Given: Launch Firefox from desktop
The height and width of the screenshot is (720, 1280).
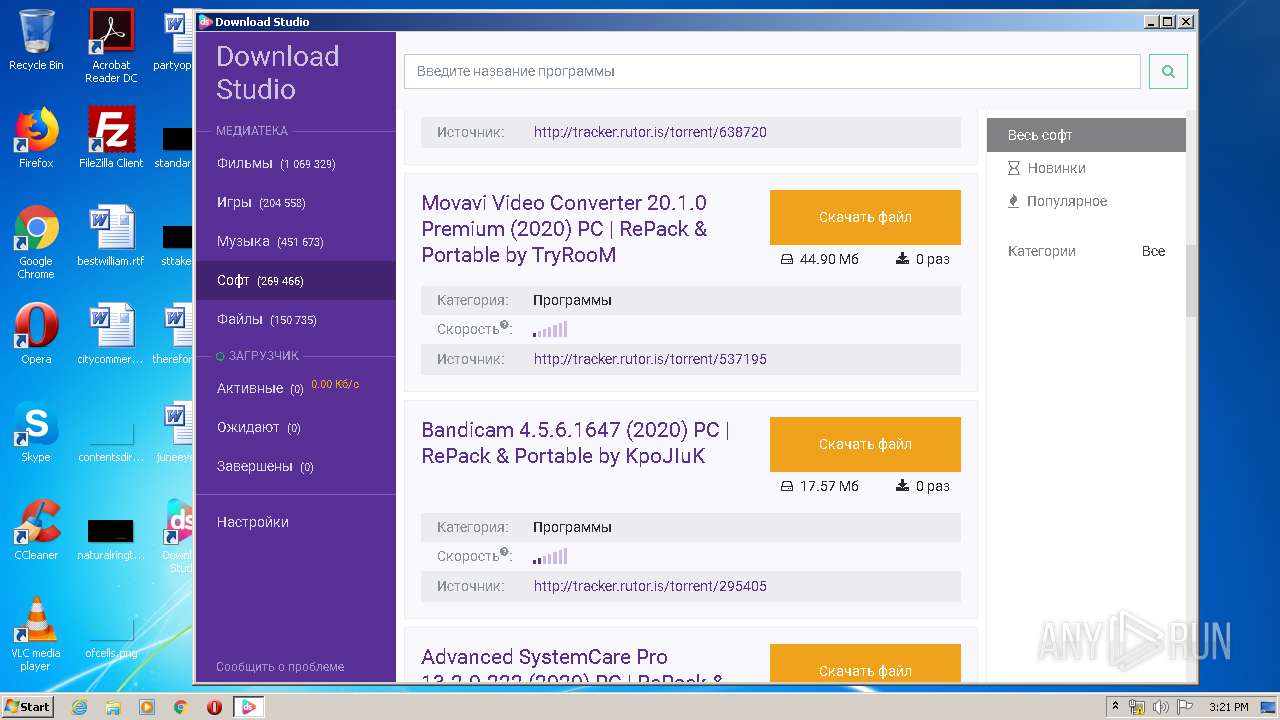Looking at the screenshot, I should [36, 138].
